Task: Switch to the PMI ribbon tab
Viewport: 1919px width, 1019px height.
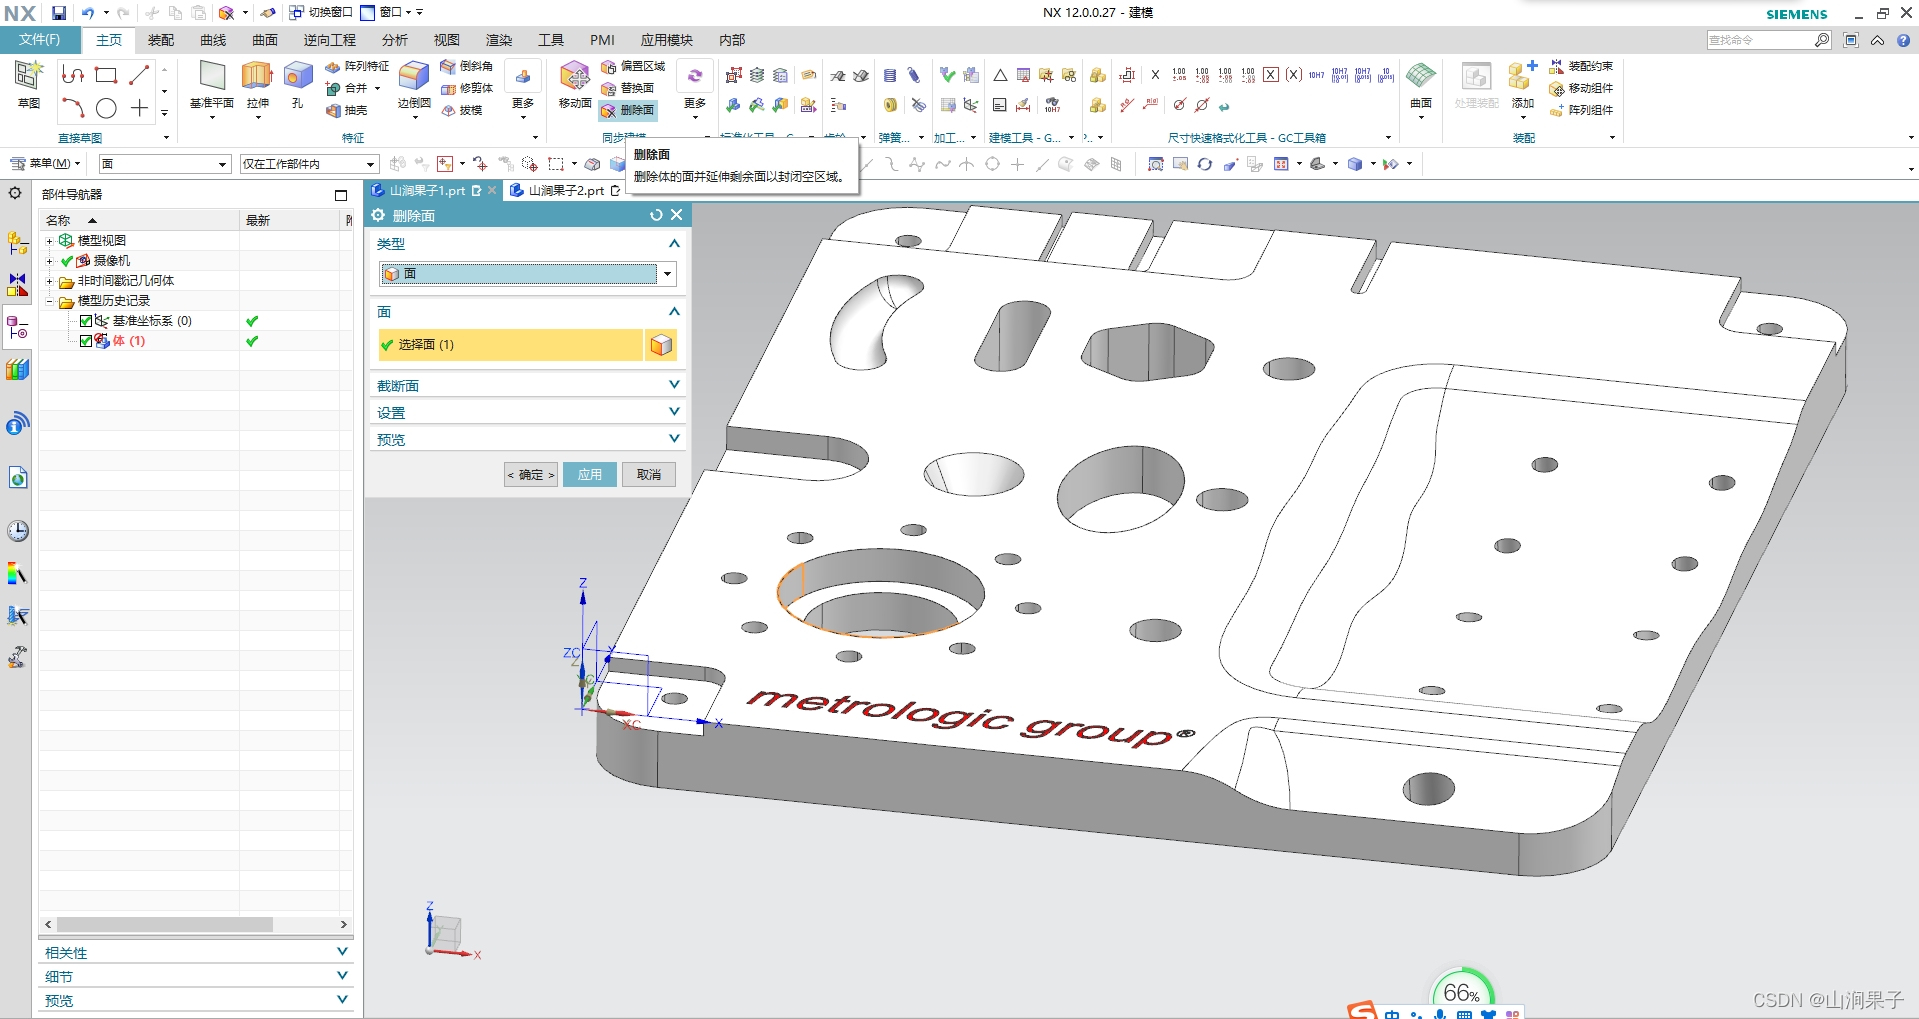Action: (602, 40)
